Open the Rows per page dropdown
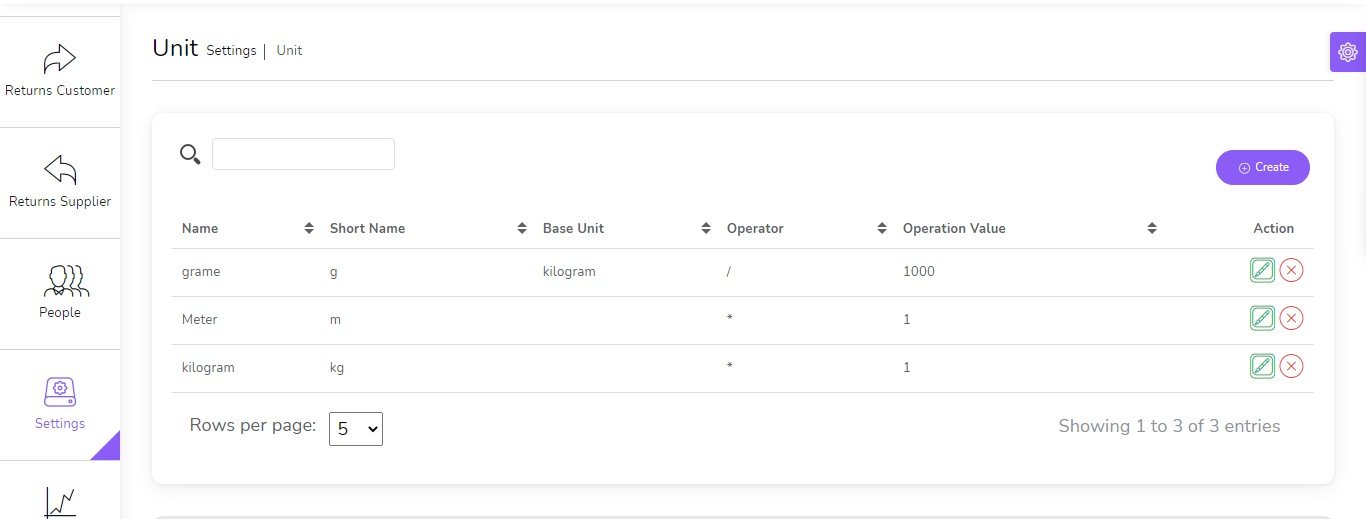1366x519 pixels. (x=356, y=429)
